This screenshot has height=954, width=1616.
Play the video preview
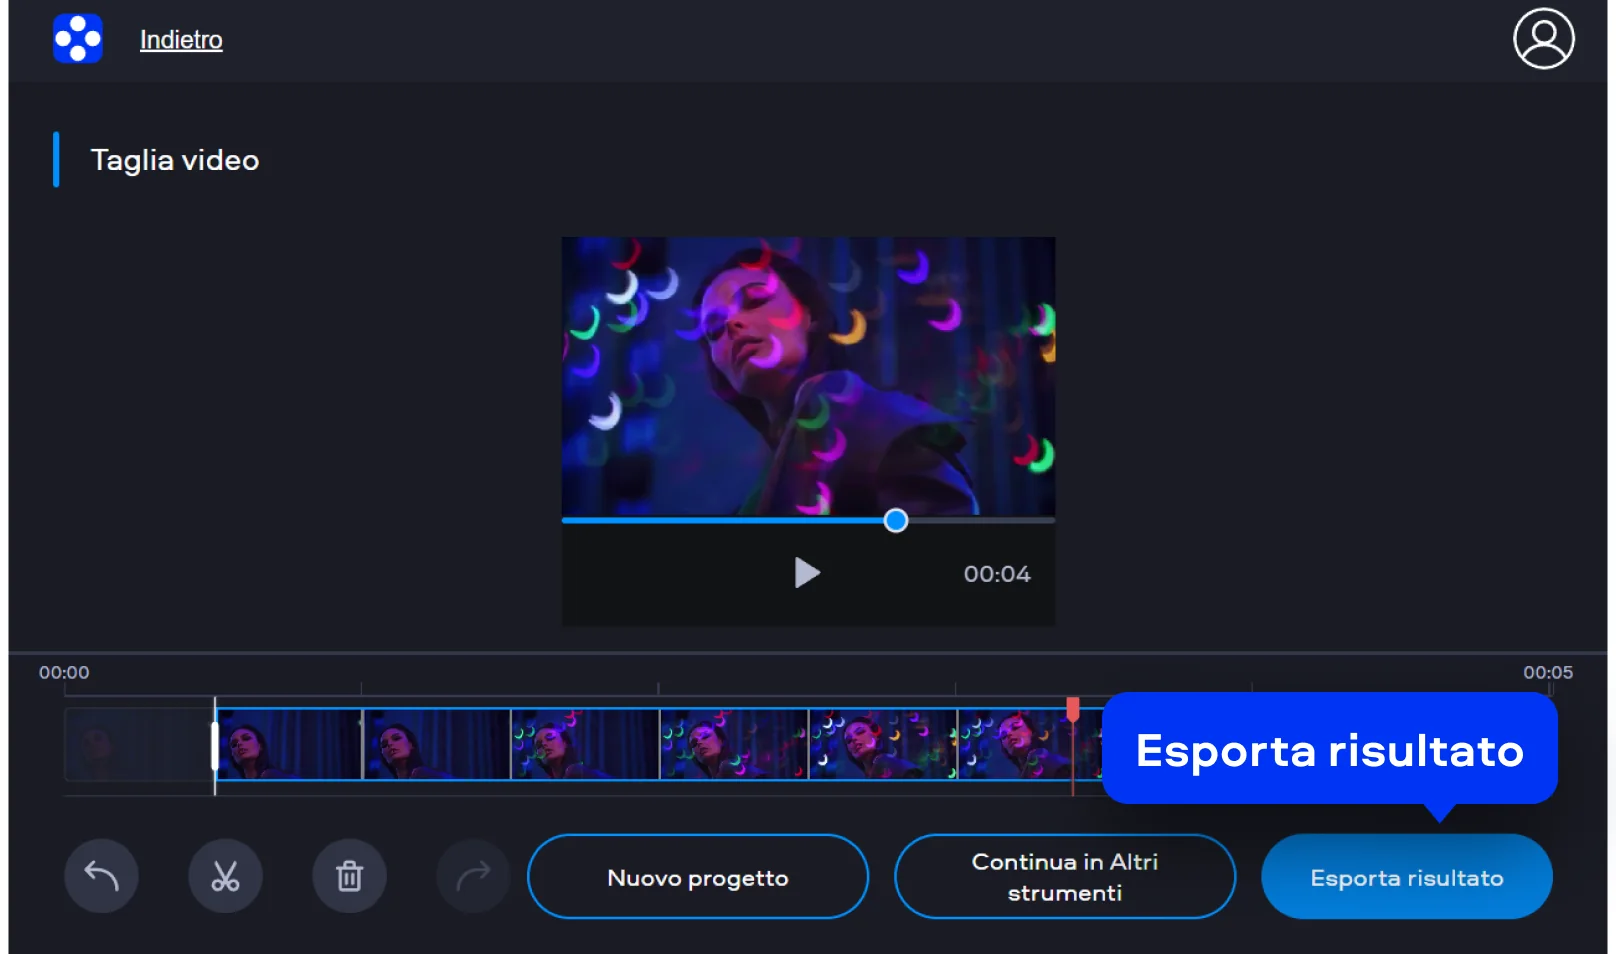click(x=806, y=573)
